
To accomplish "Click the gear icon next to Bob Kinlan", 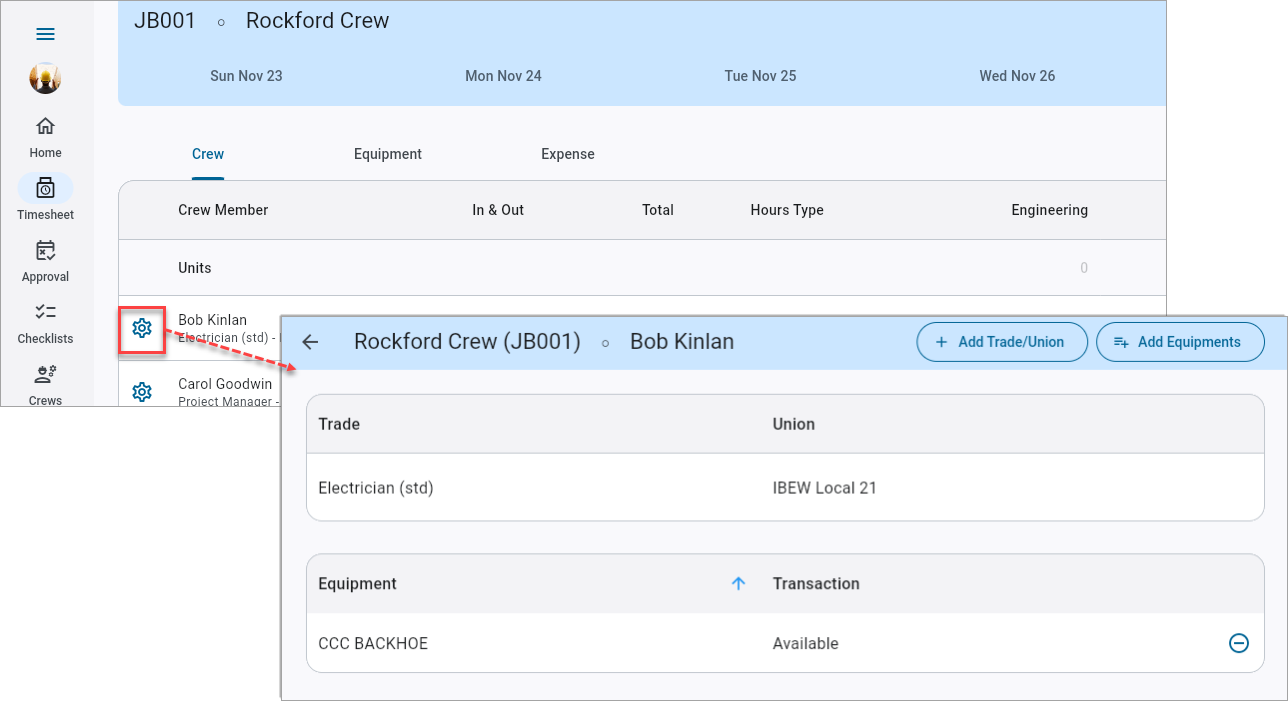I will coord(141,330).
